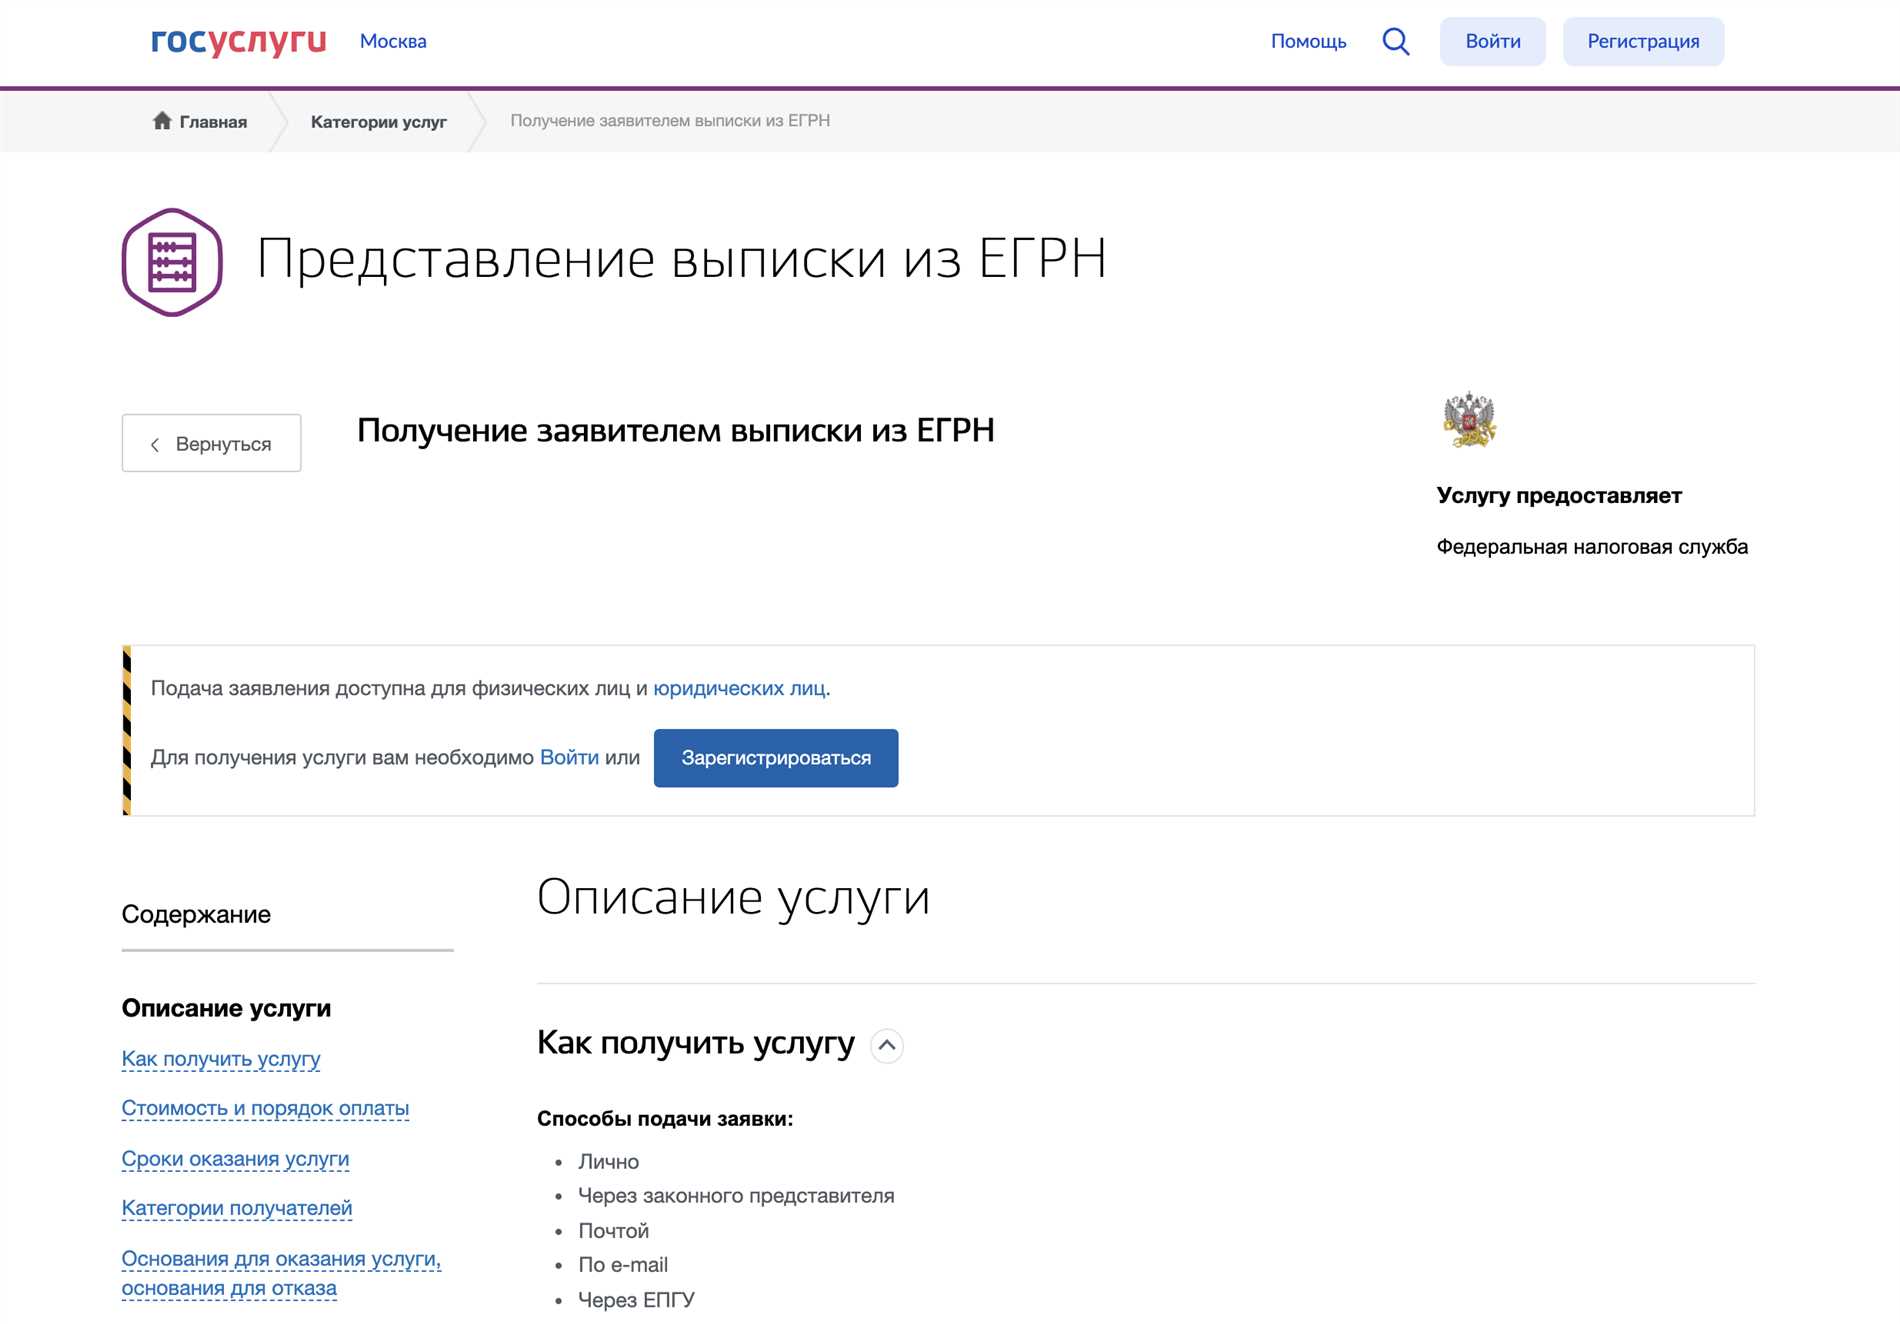Select Описание услуги sidebar heading
This screenshot has width=1900, height=1324.
tap(226, 1008)
